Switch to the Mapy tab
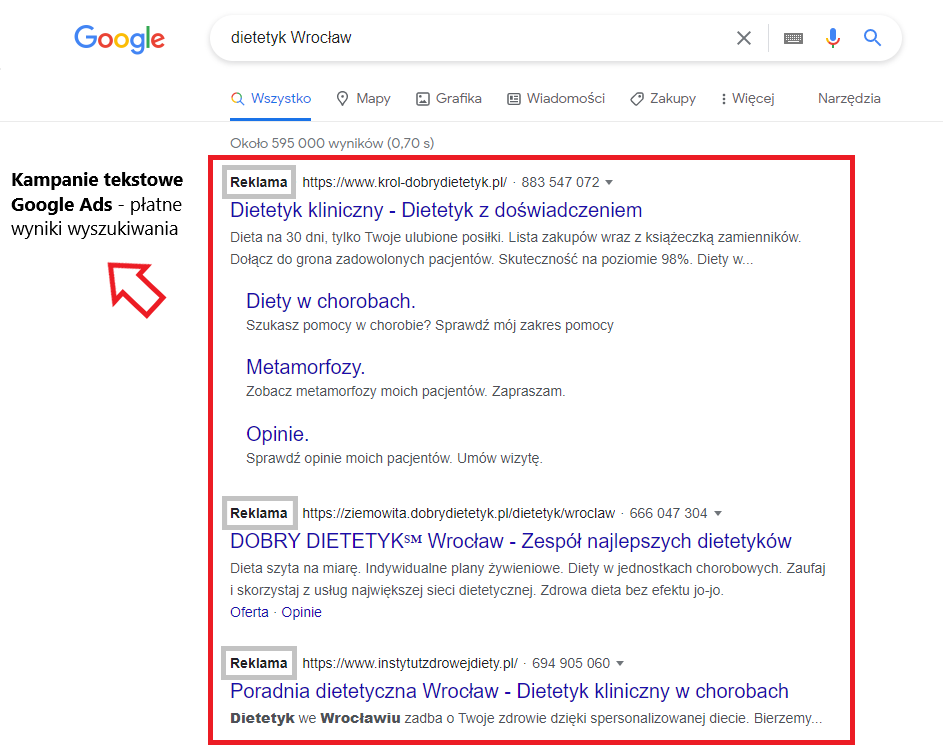Viewport: 943px width, 746px height. pyautogui.click(x=363, y=99)
